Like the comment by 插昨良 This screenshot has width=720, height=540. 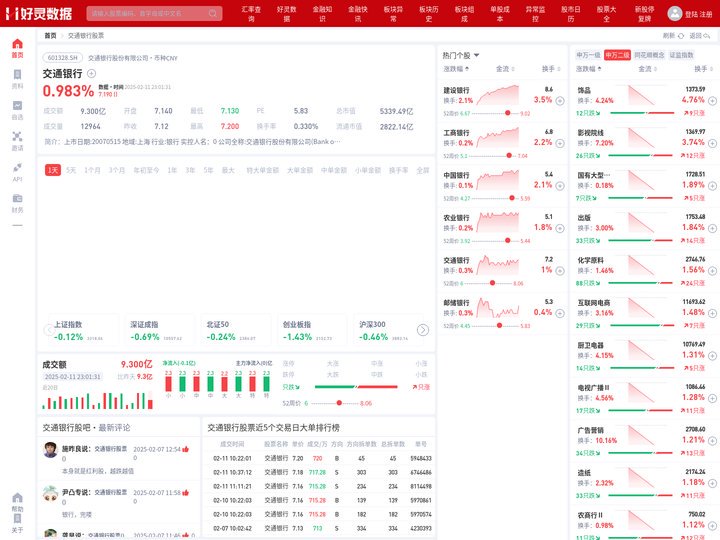186,449
